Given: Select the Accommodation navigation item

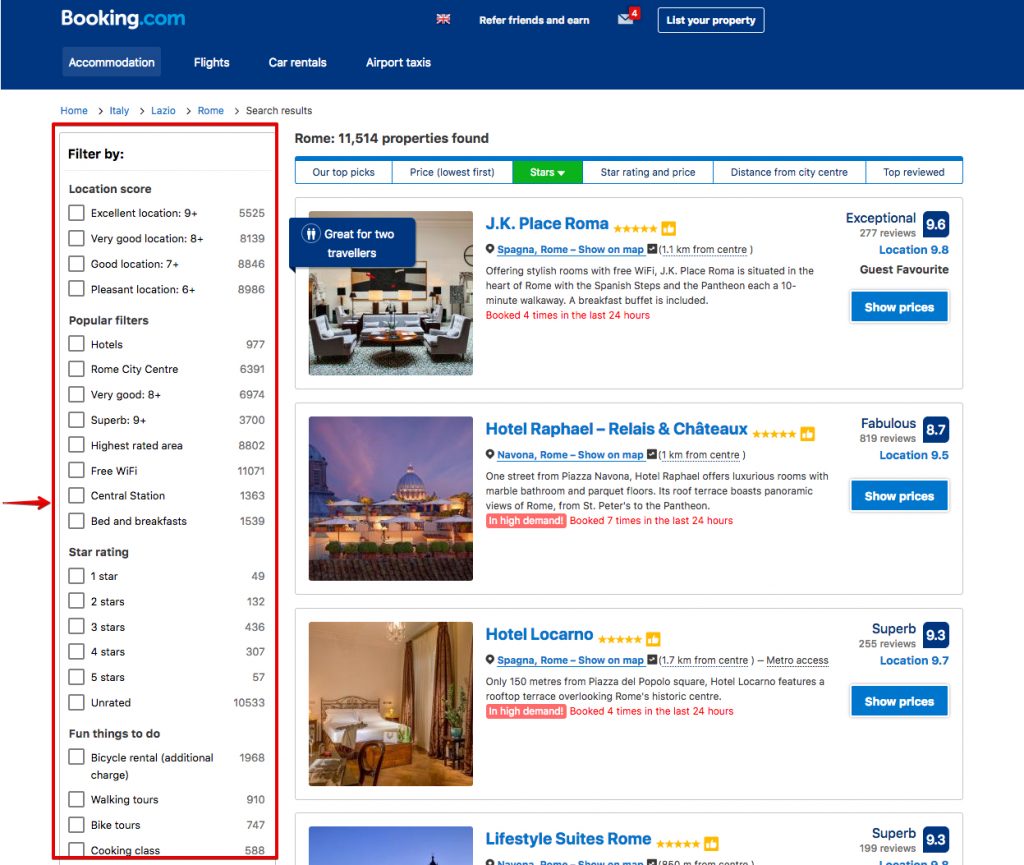Looking at the screenshot, I should (x=112, y=62).
